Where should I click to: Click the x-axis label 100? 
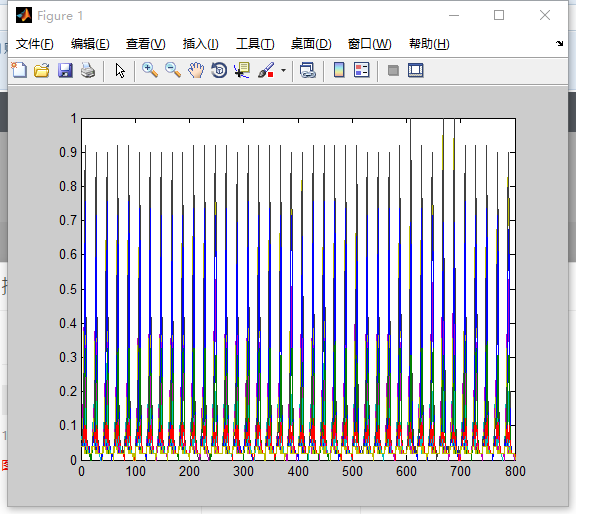click(135, 471)
